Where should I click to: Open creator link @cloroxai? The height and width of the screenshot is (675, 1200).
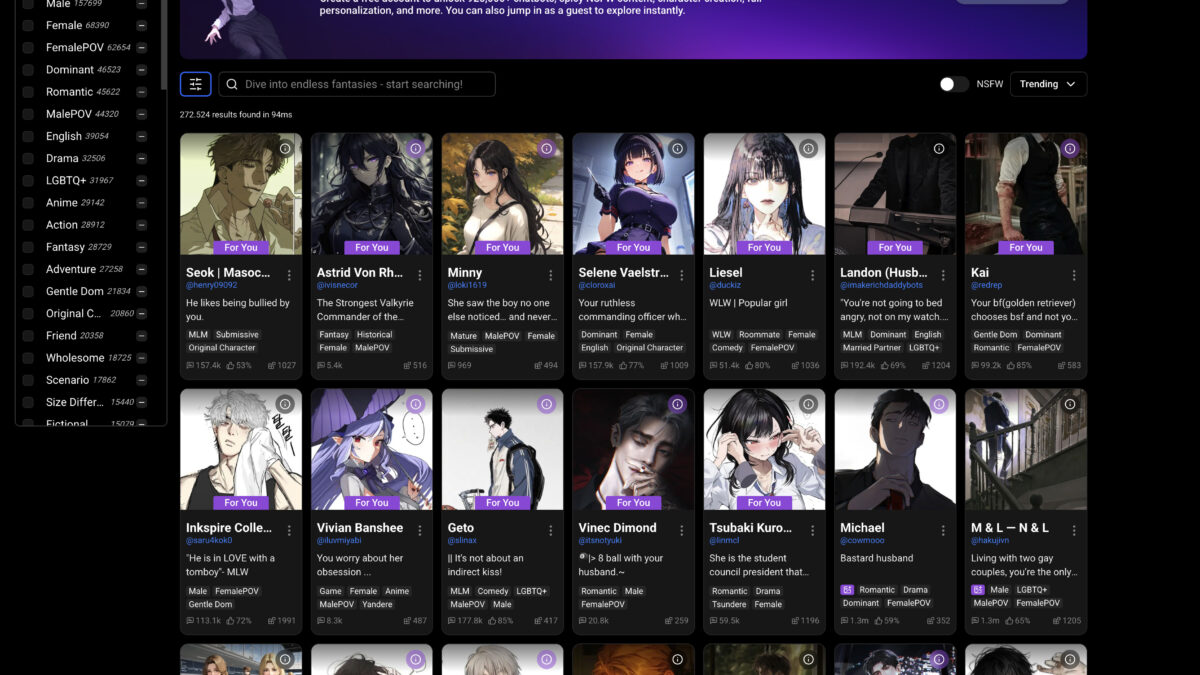(x=599, y=286)
